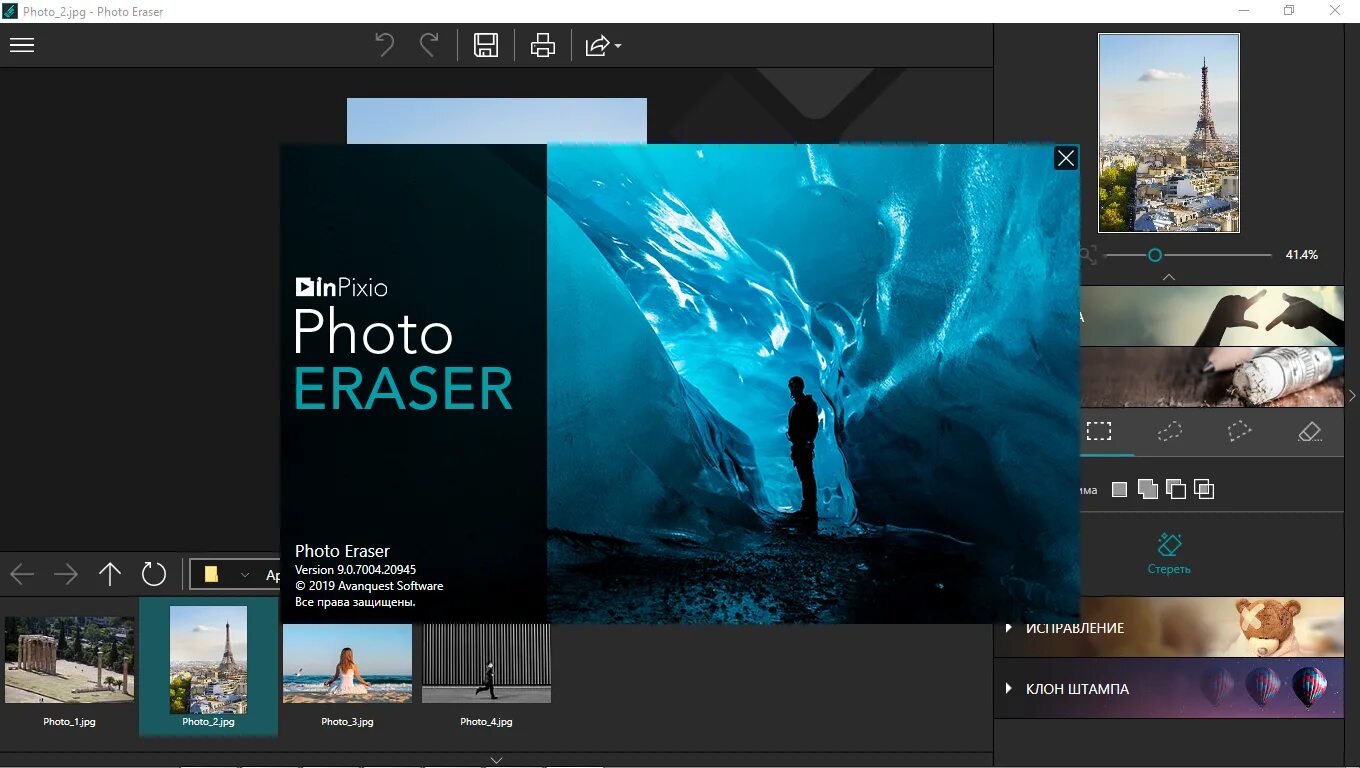Collapse file browser with bottom chevron
Screen dimensions: 1360x768
click(496, 760)
